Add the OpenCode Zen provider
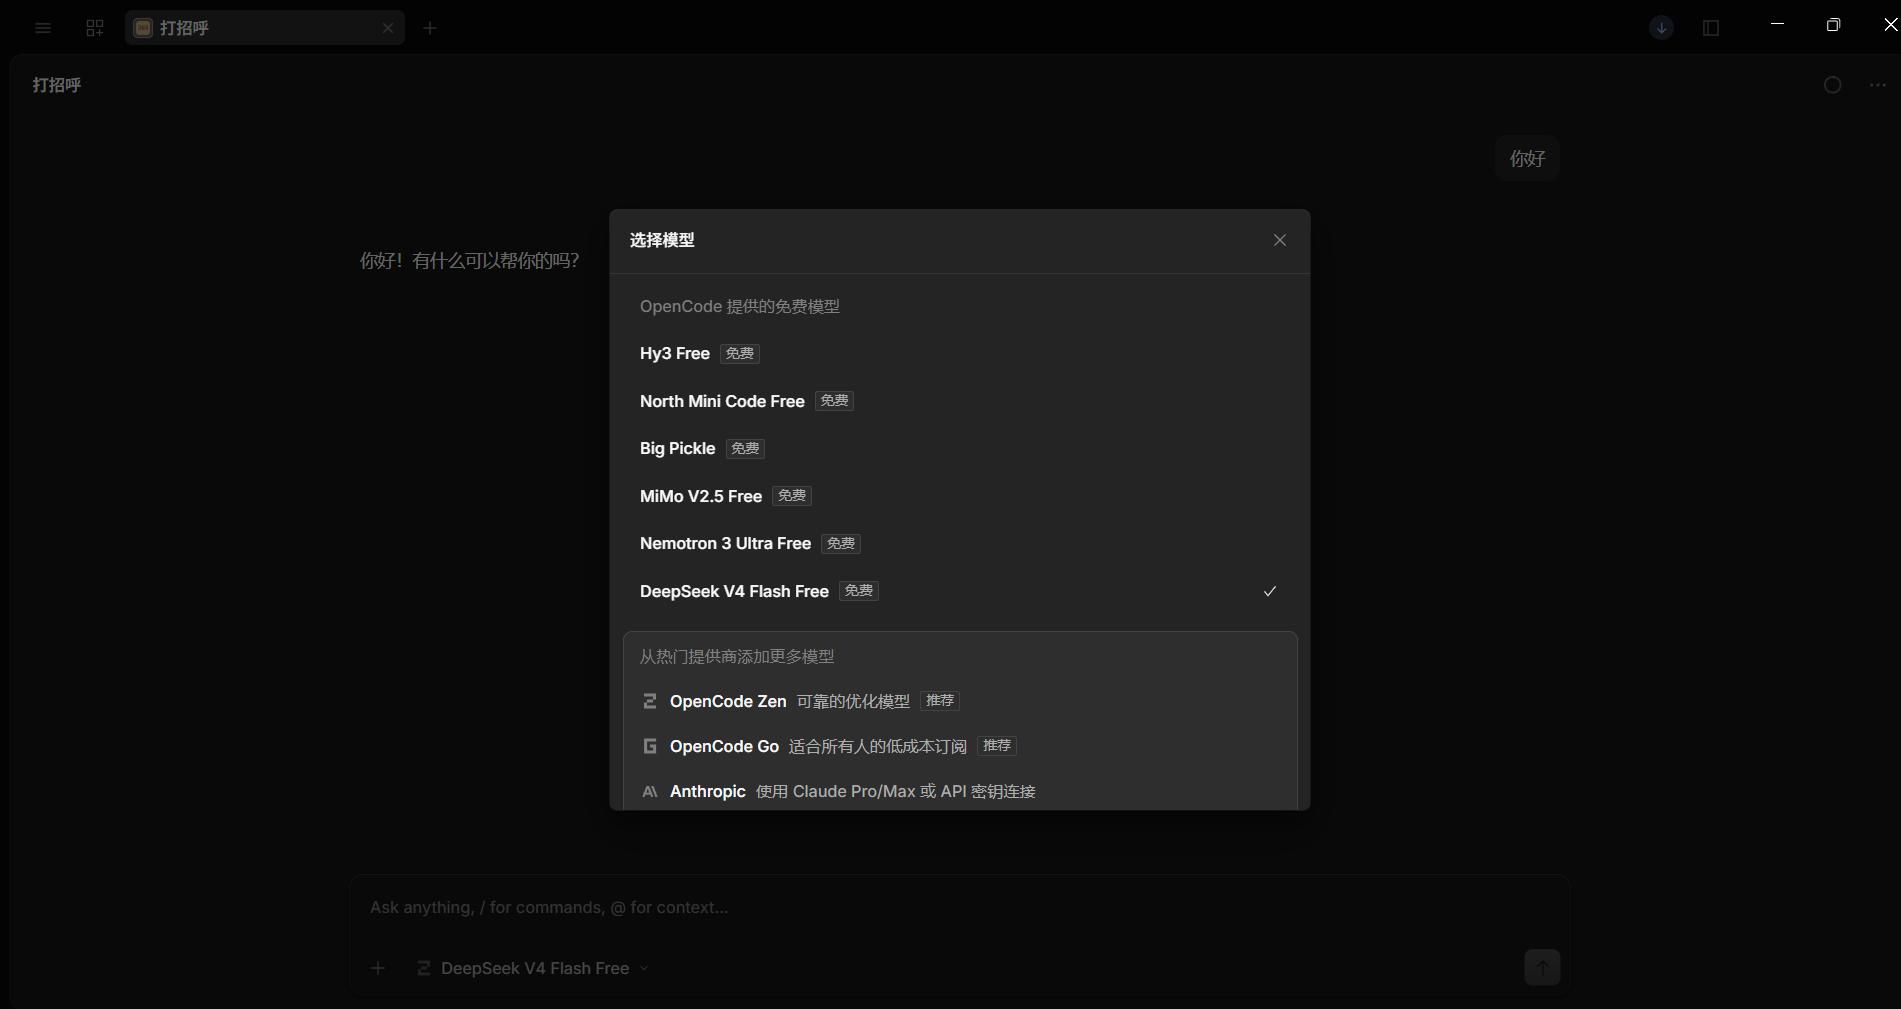This screenshot has width=1901, height=1009. coord(959,701)
